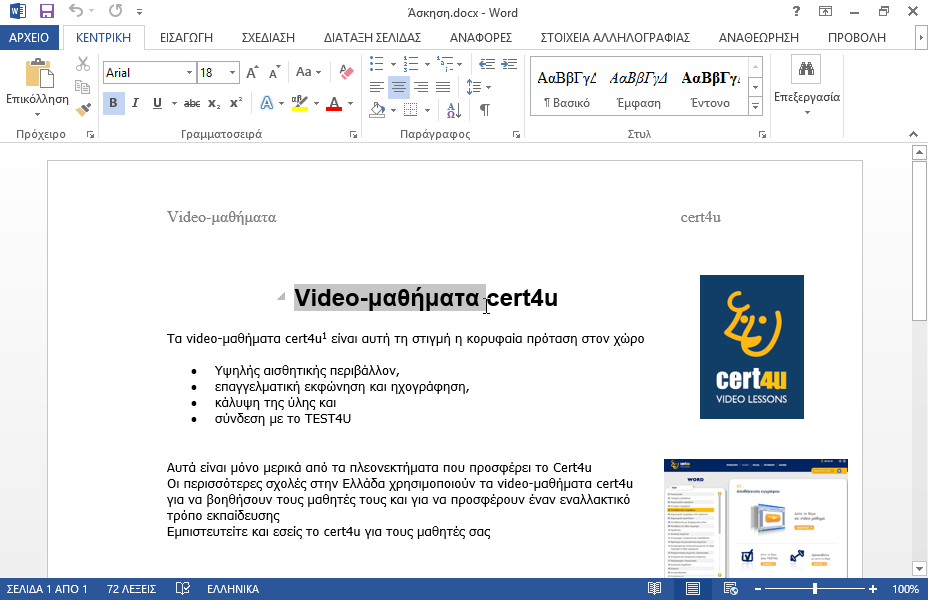This screenshot has height=600, width=928.
Task: Click the 72 ΛΕΞΕΙΣ word count
Action: tap(131, 589)
